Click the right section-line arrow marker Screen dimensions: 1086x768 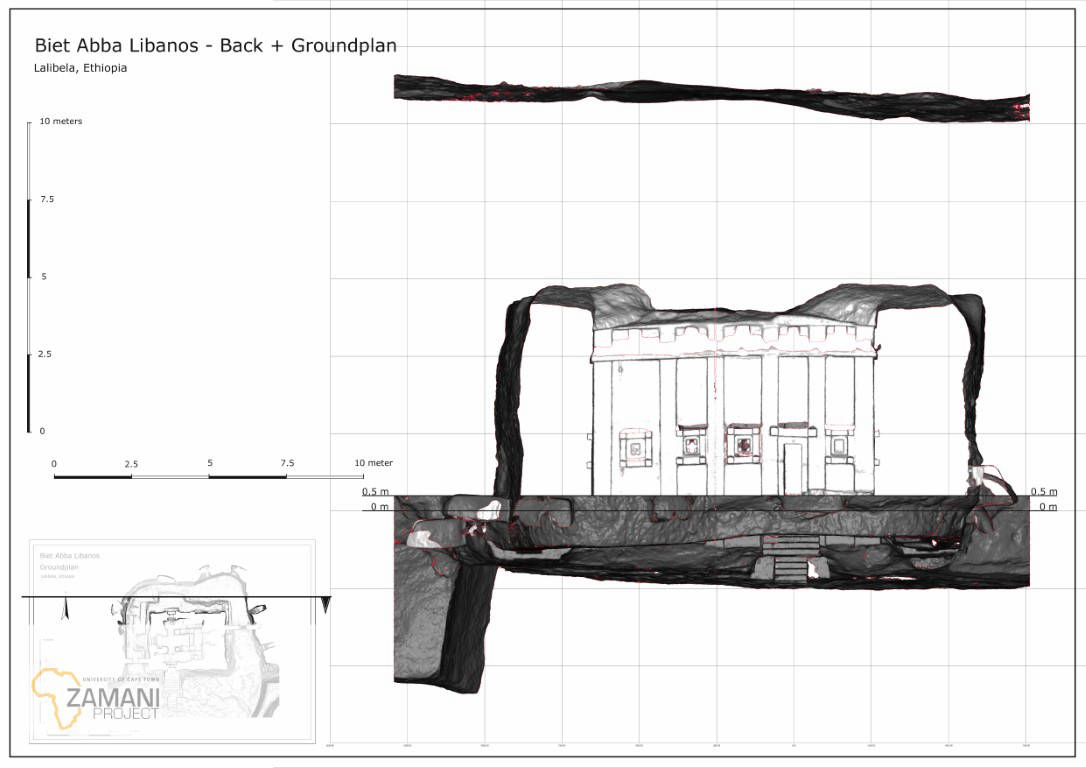coord(325,605)
